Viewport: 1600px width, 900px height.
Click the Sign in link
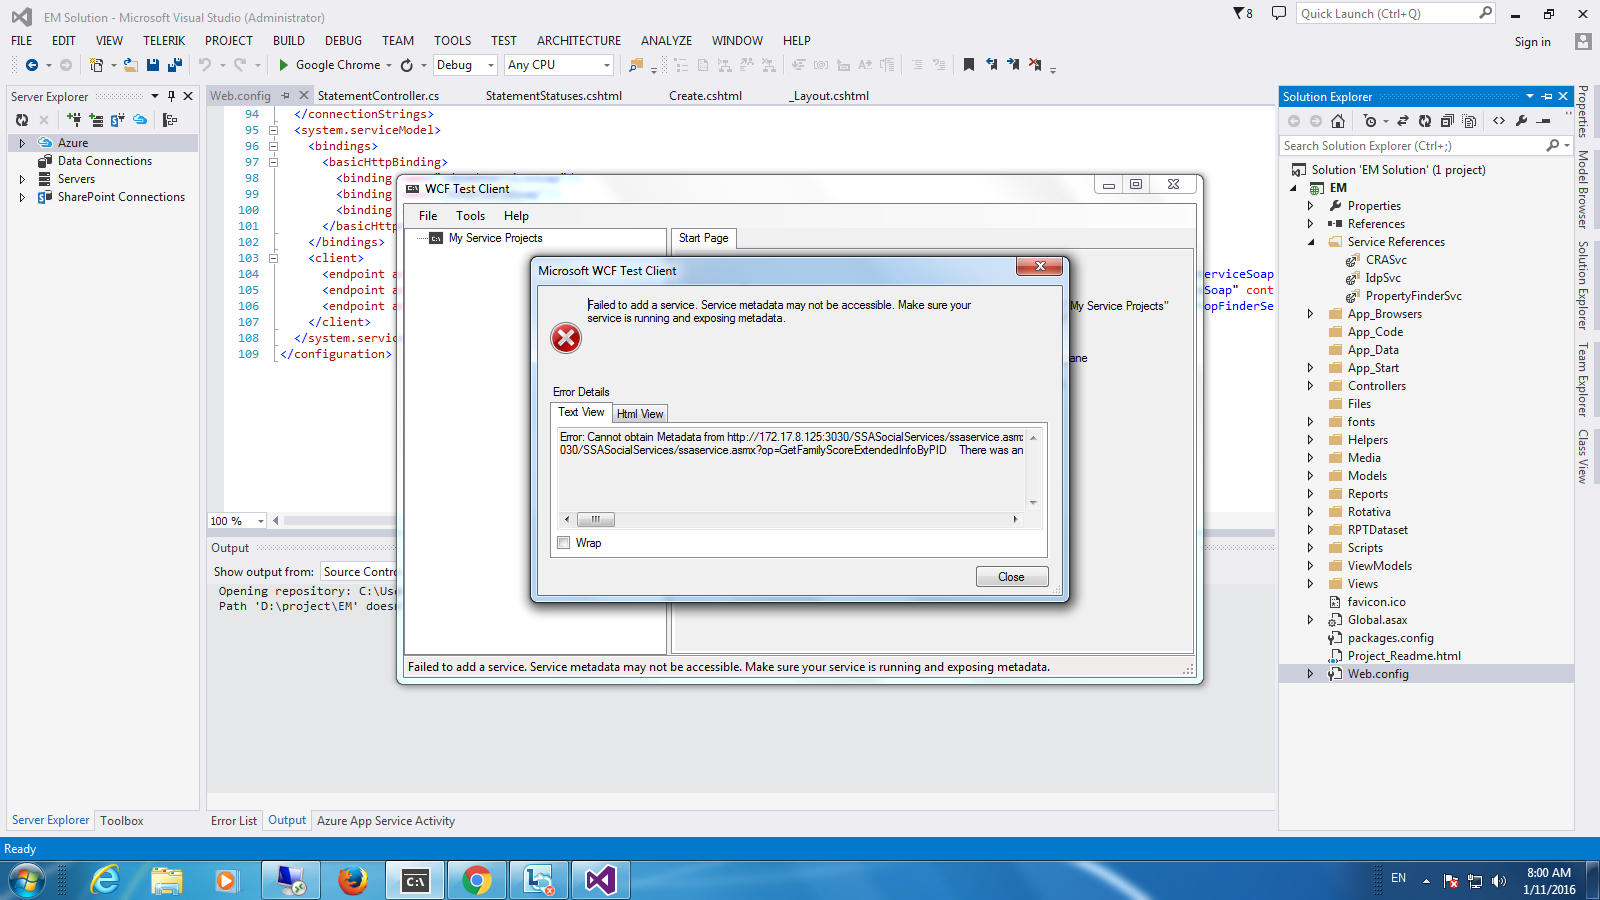click(1532, 42)
